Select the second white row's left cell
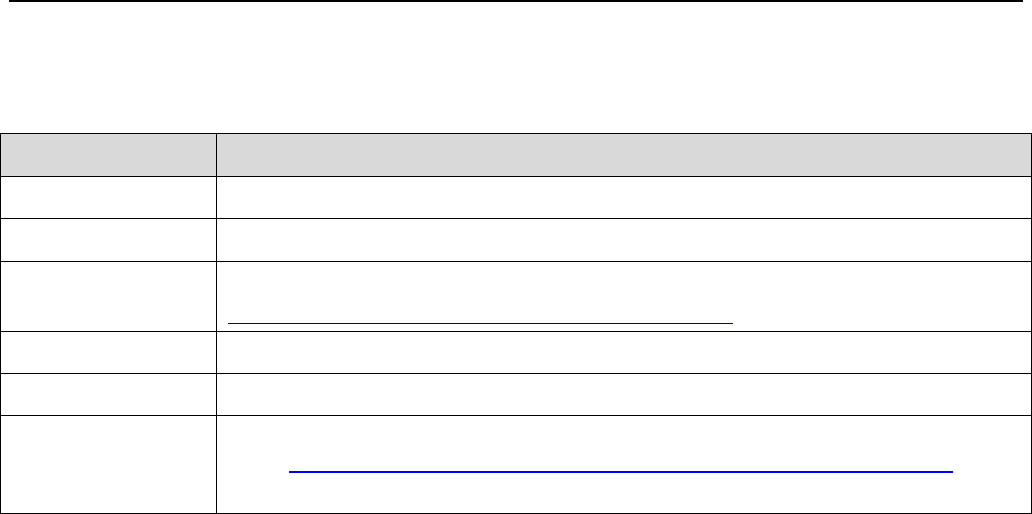Screen dimensions: 1032x514 (109, 238)
